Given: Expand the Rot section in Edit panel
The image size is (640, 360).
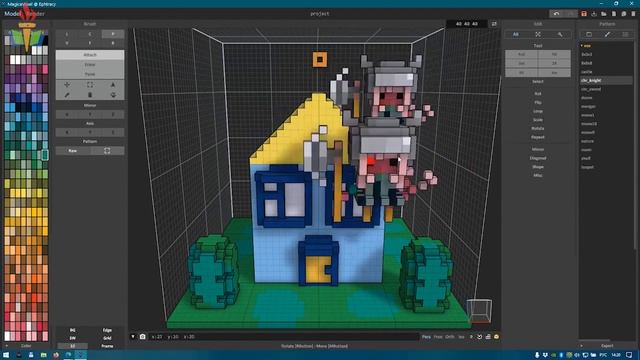Looking at the screenshot, I should click(538, 93).
